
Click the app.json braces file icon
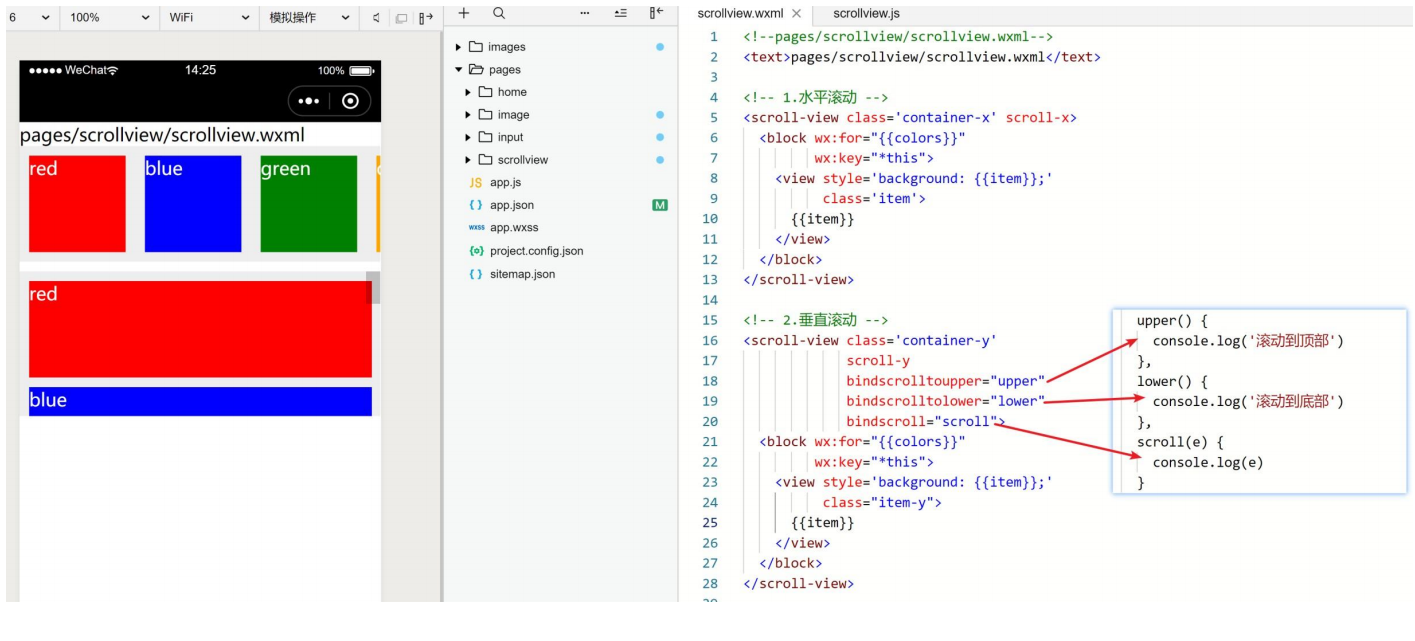point(476,205)
